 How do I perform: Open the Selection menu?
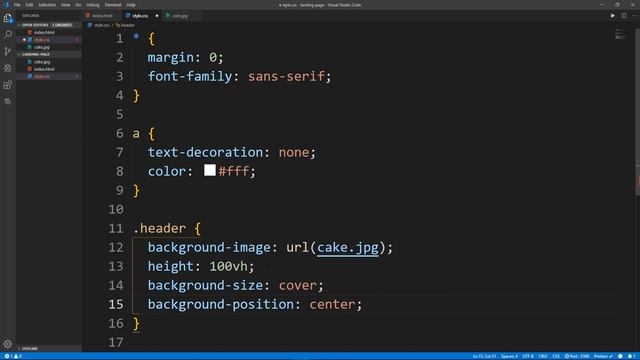click(47, 5)
